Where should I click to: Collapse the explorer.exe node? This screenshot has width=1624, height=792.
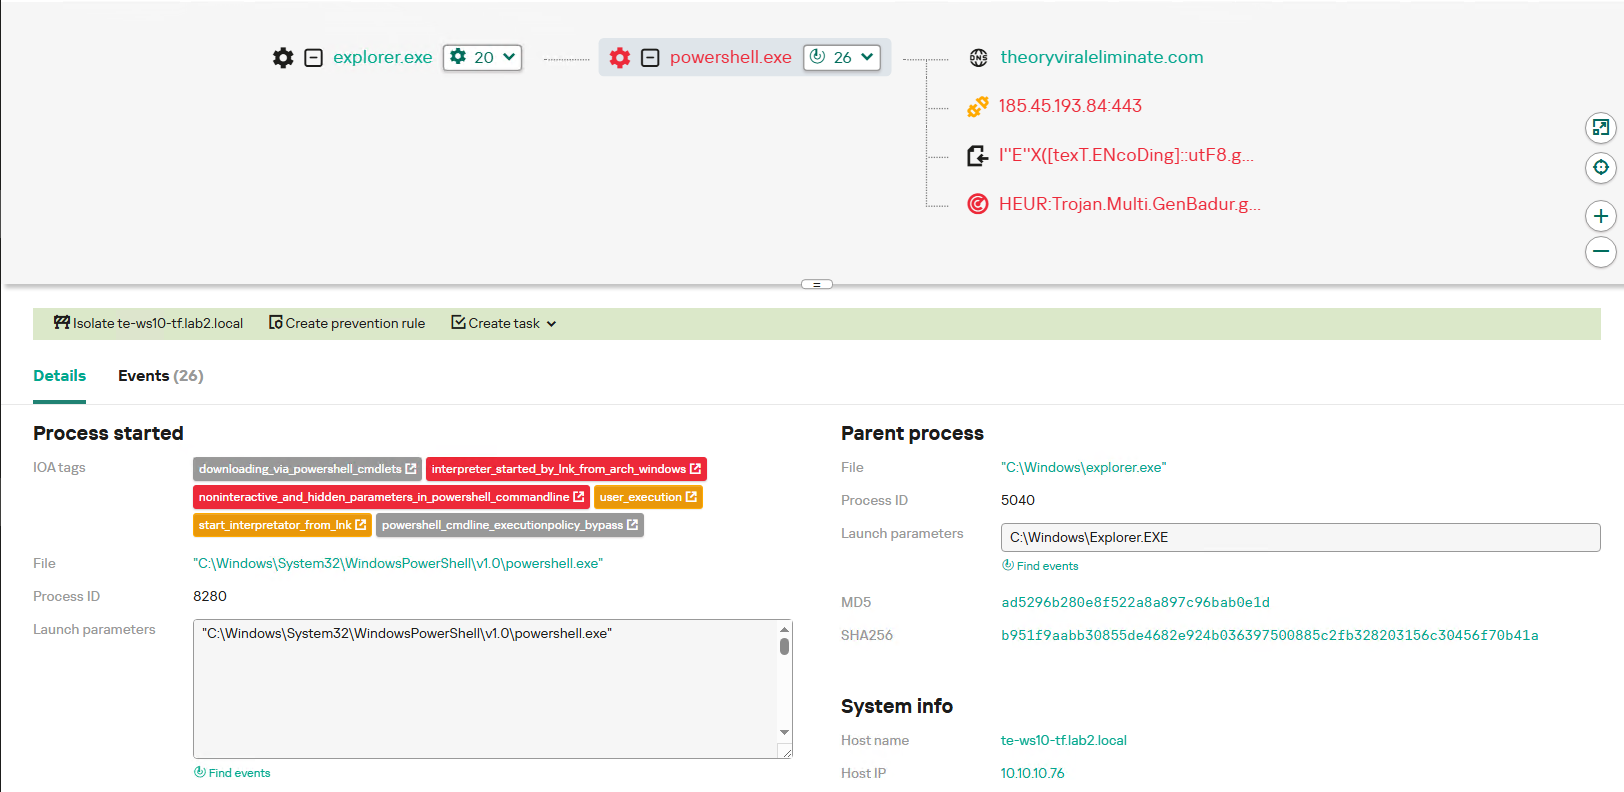[313, 58]
